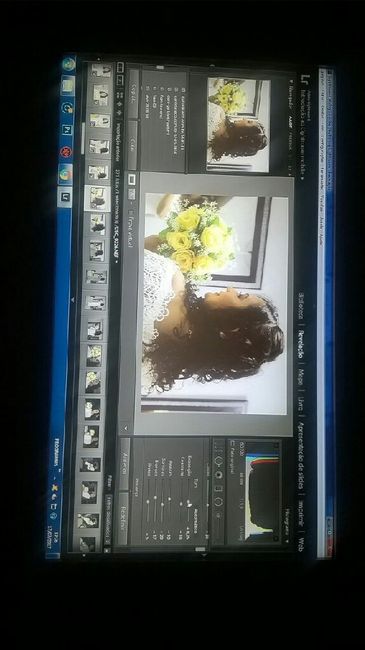The width and height of the screenshot is (365, 650).
Task: Open toolbar content triangle menu
Action: 126,428
